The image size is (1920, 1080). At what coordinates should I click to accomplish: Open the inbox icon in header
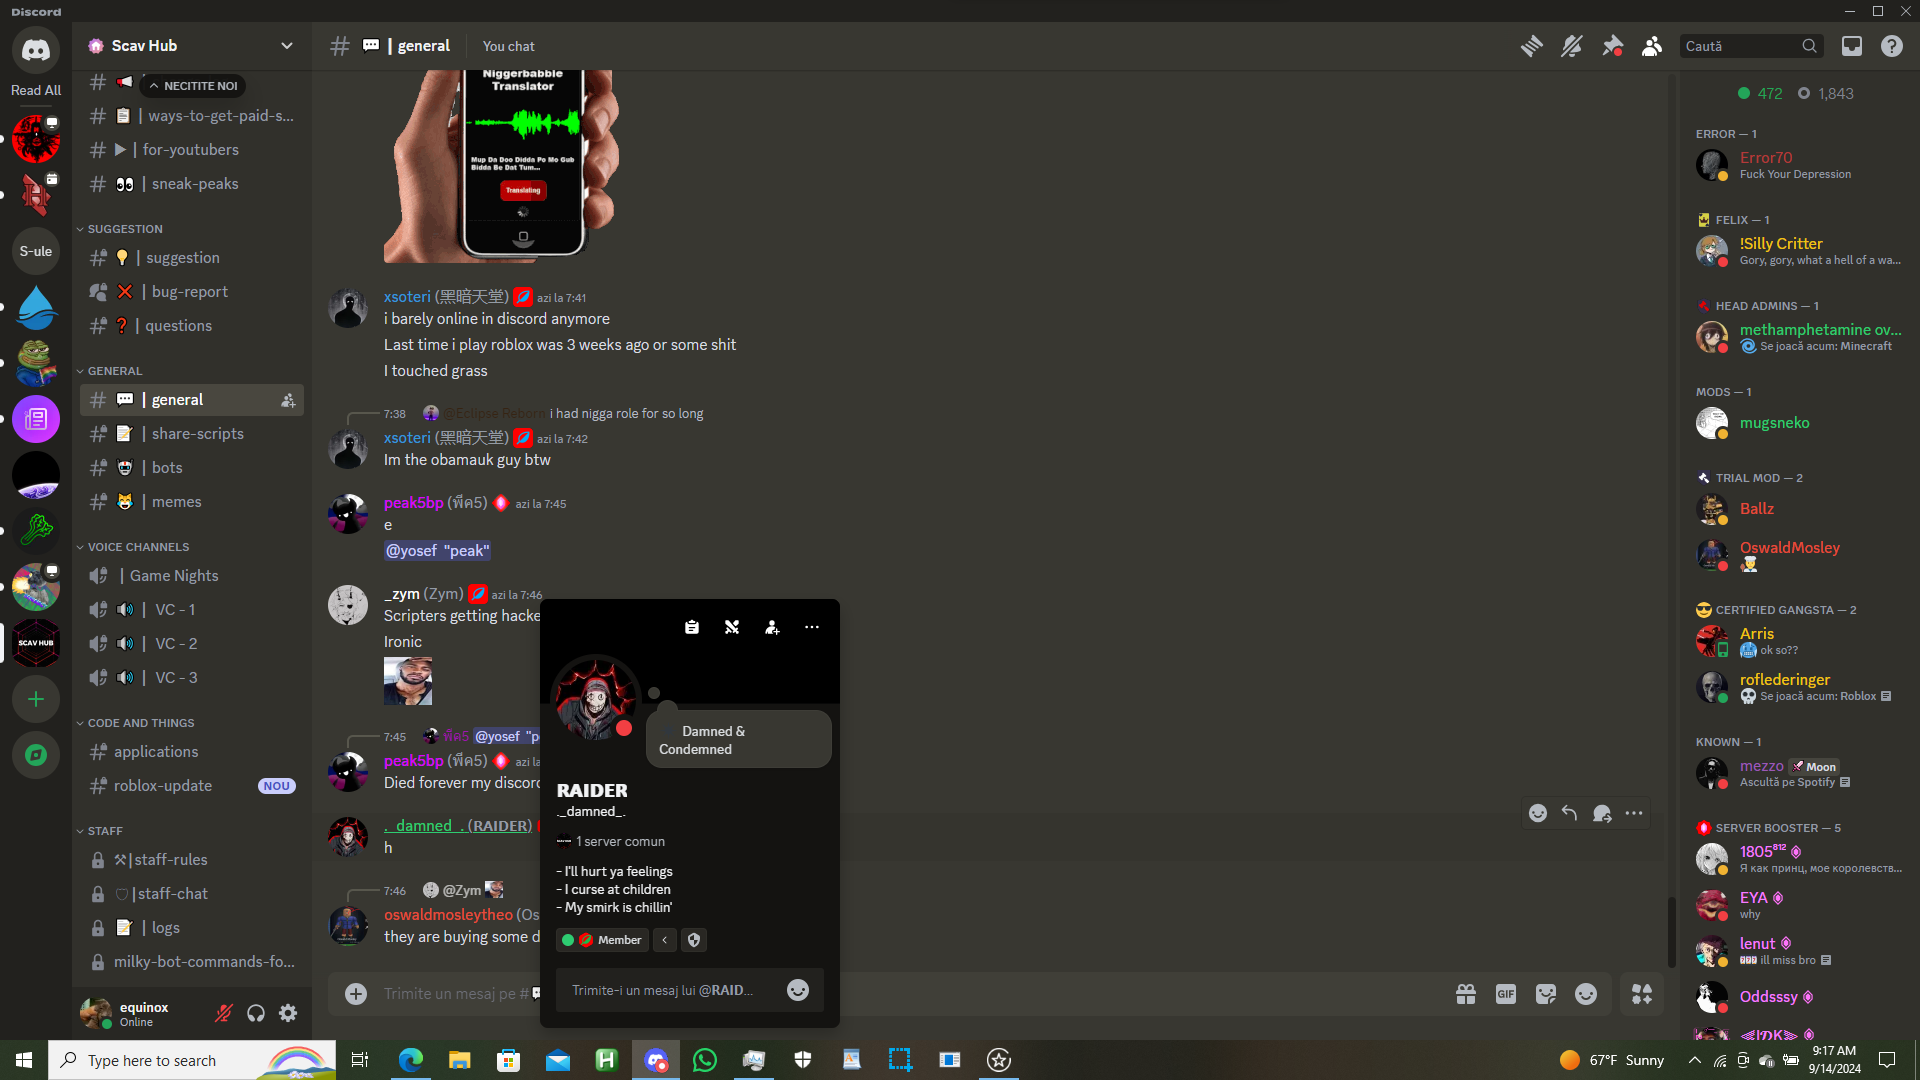[1852, 46]
